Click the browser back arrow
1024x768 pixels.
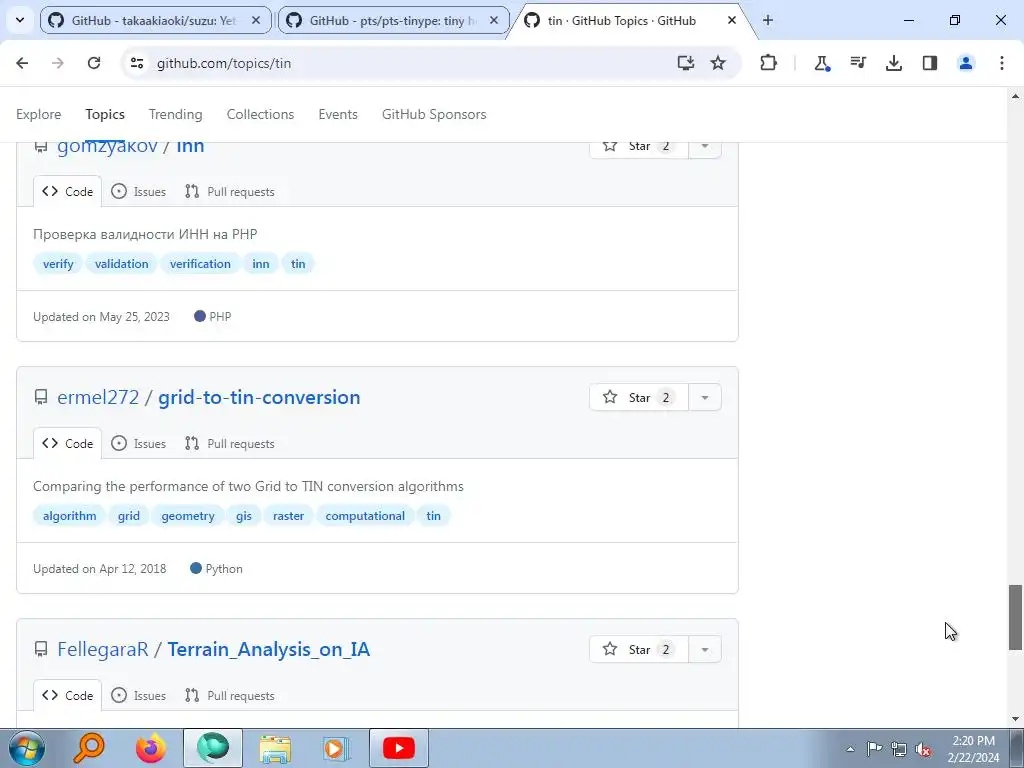tap(22, 63)
